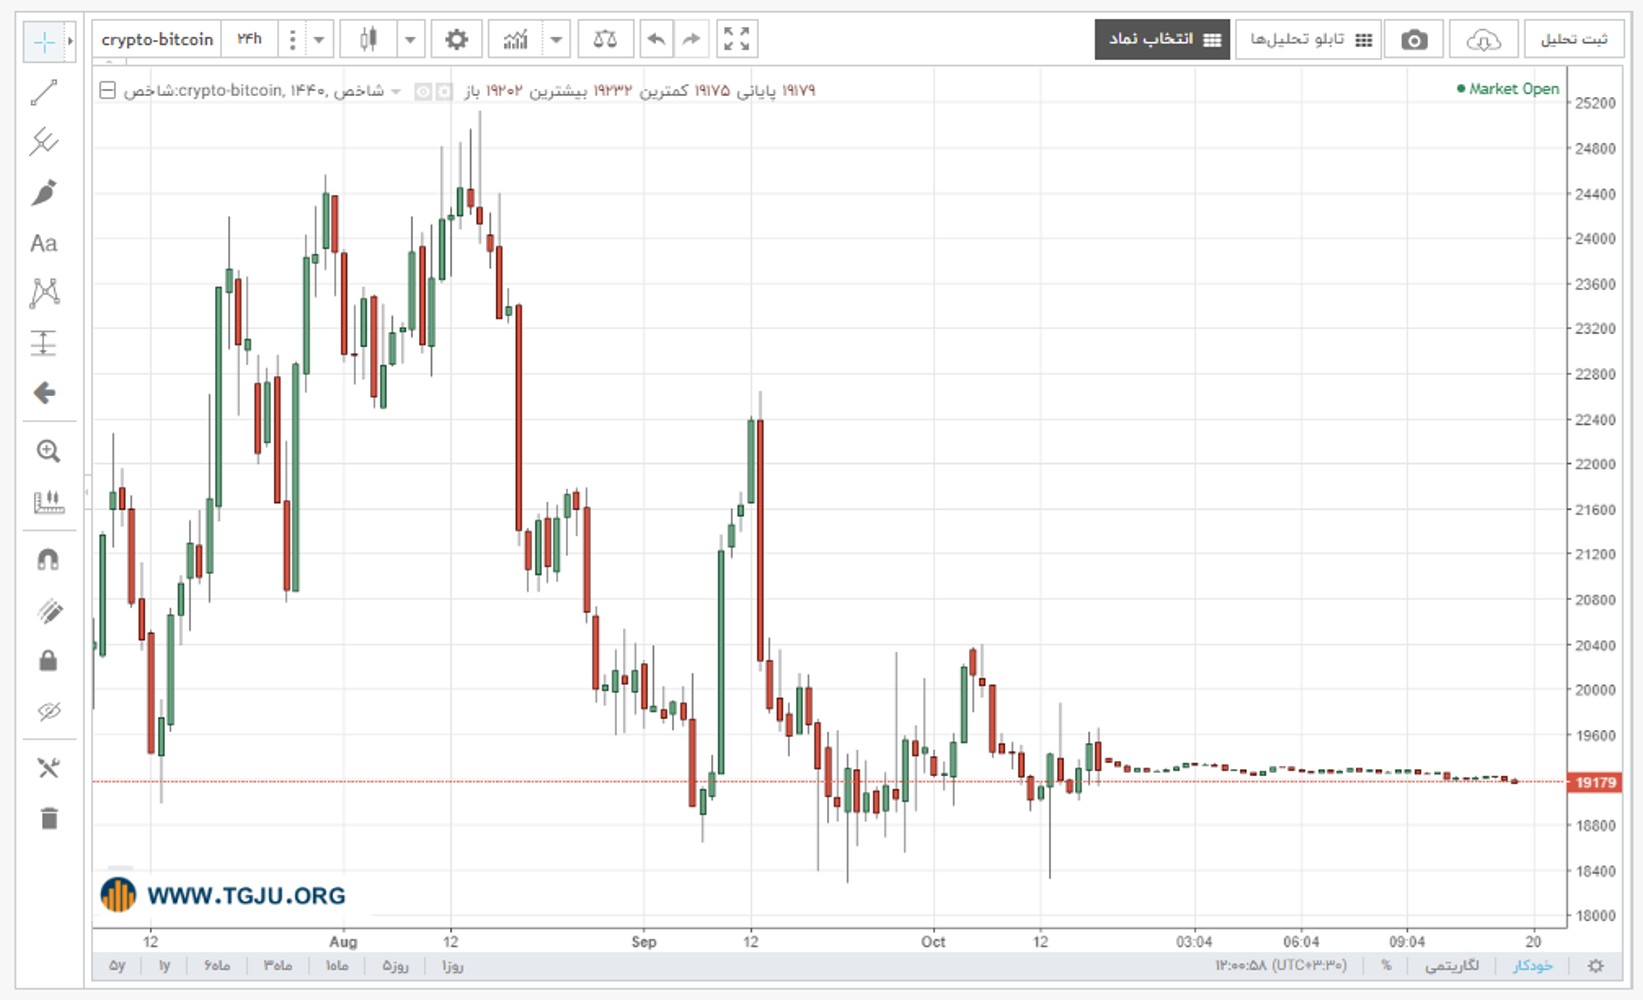Select the 5y time range
This screenshot has height=1000, width=1643.
(117, 965)
